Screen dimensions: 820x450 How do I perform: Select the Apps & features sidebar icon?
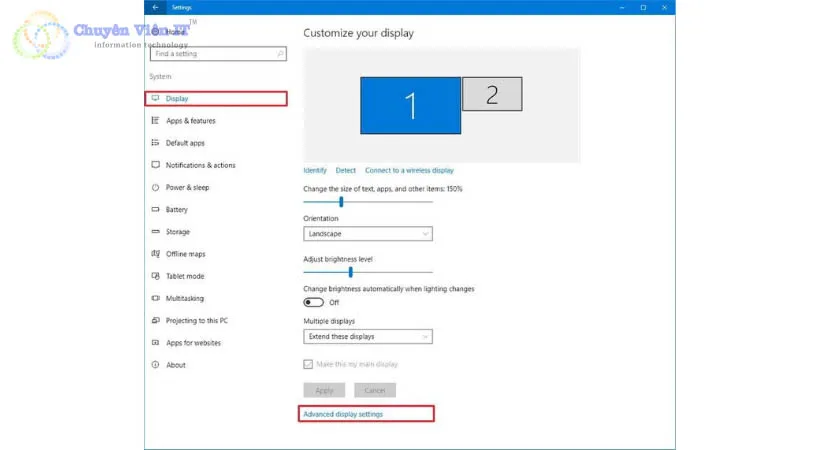coord(155,121)
